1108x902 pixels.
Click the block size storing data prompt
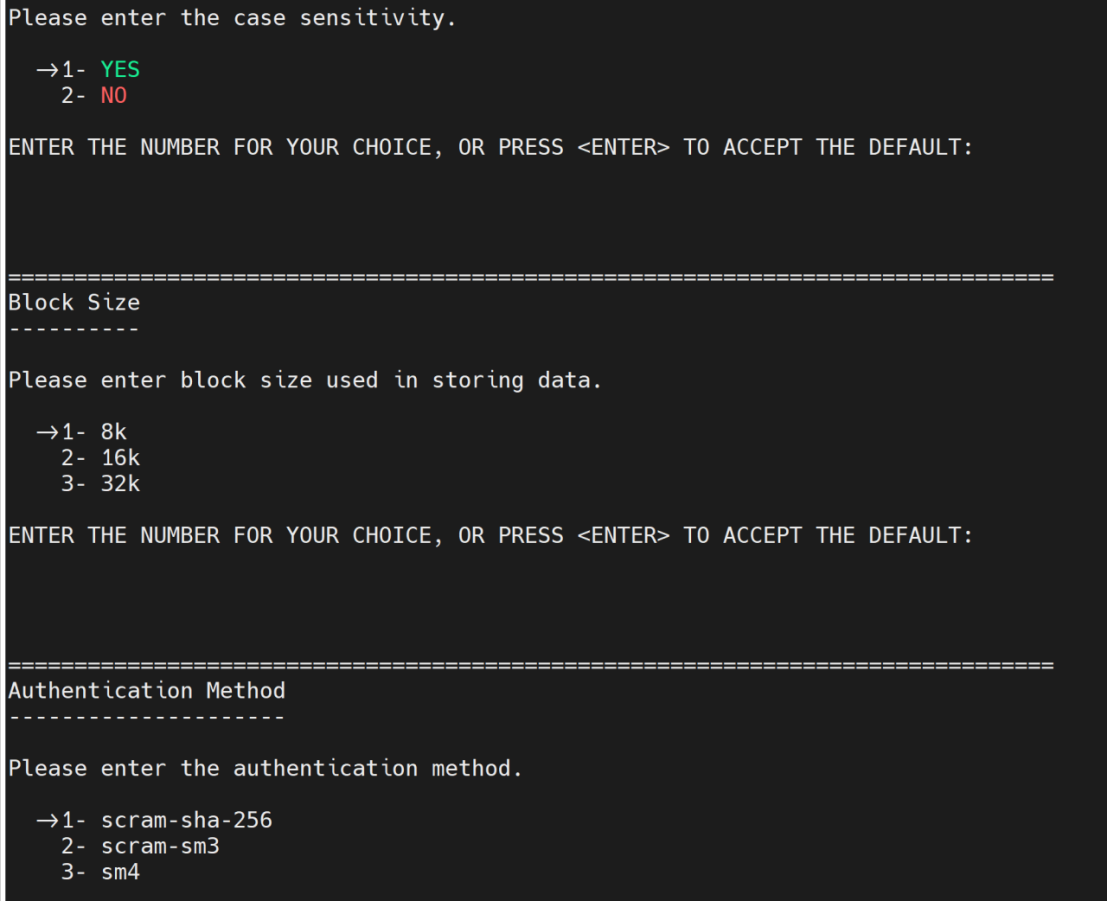click(x=305, y=380)
